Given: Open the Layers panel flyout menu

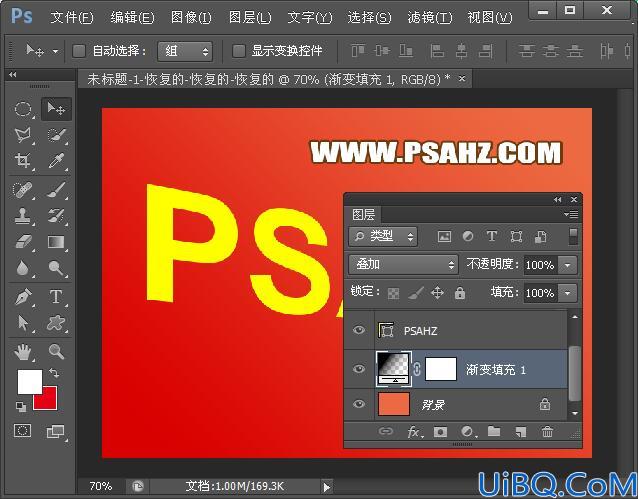Looking at the screenshot, I should pyautogui.click(x=571, y=214).
